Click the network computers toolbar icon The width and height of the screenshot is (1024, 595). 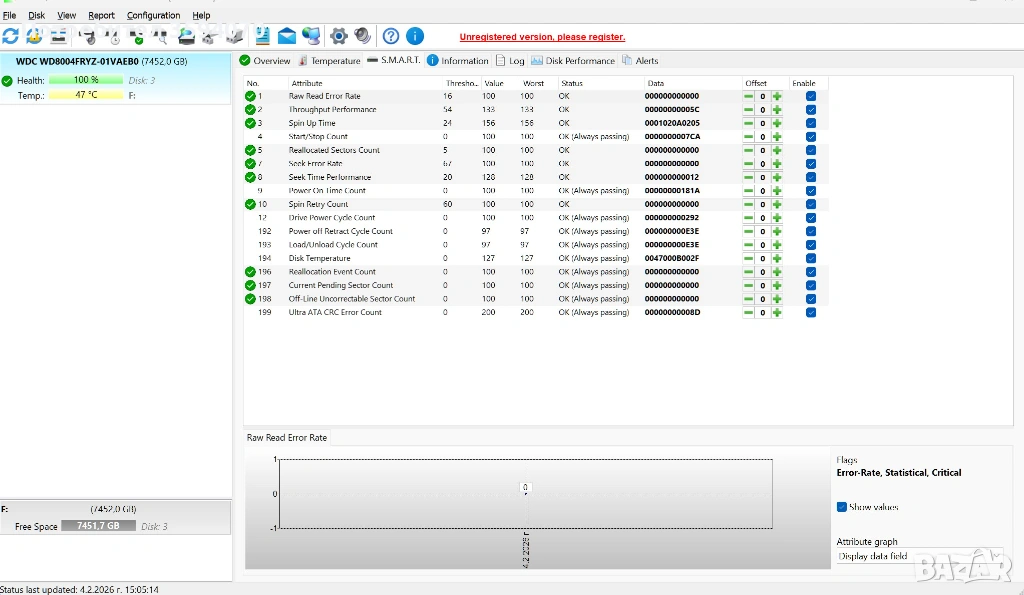click(311, 36)
